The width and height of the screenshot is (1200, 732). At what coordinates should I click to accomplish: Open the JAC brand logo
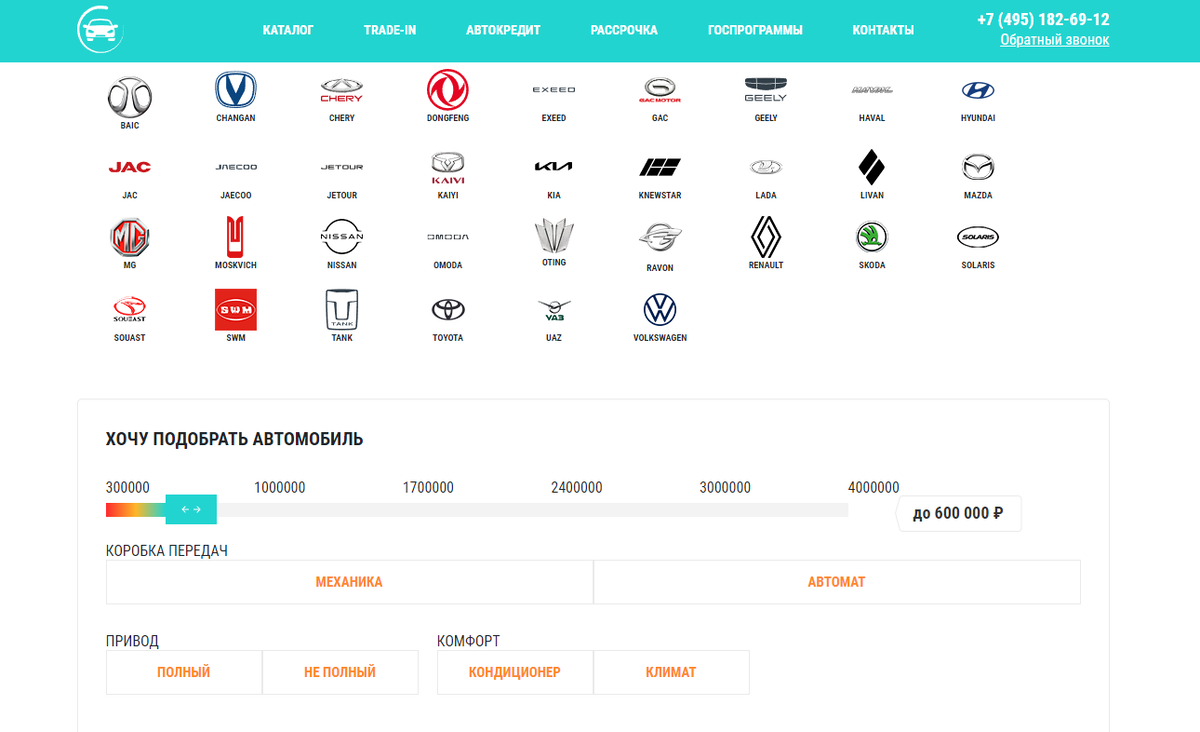point(130,167)
